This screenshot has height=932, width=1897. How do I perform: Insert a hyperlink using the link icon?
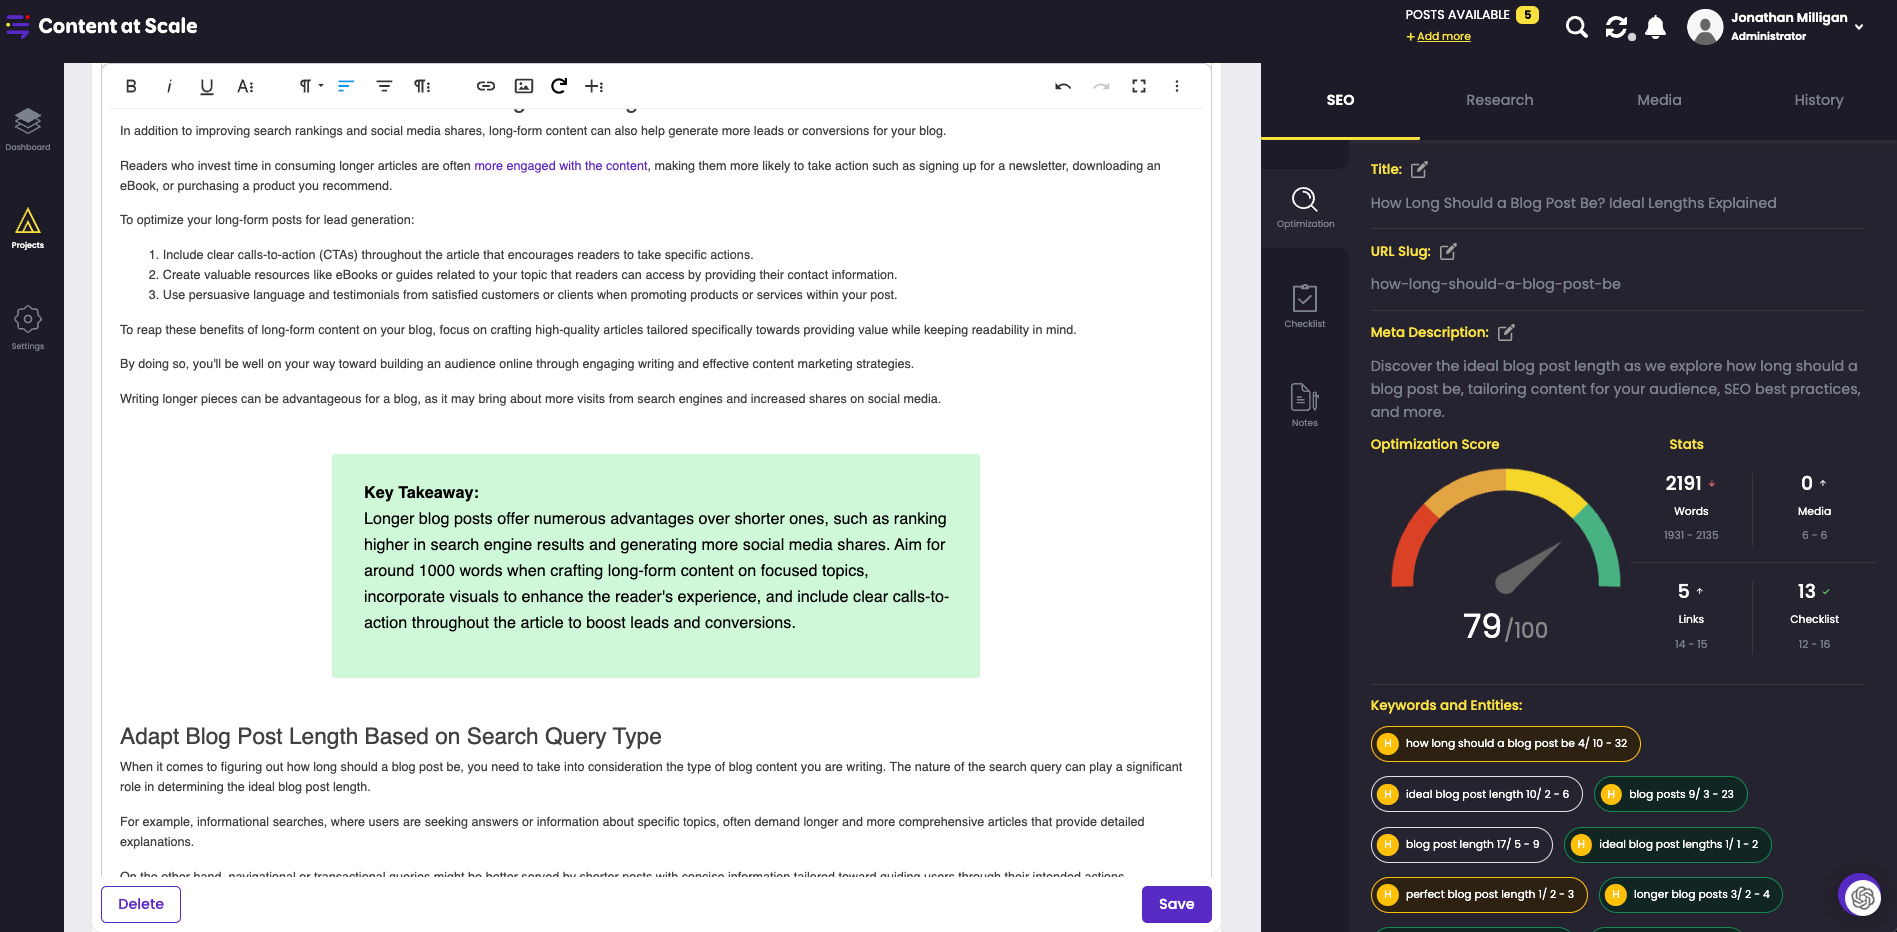485,86
